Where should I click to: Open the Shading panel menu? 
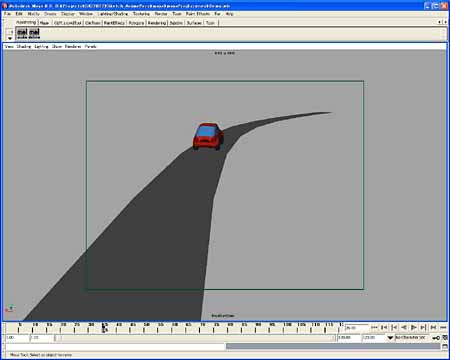(x=24, y=47)
